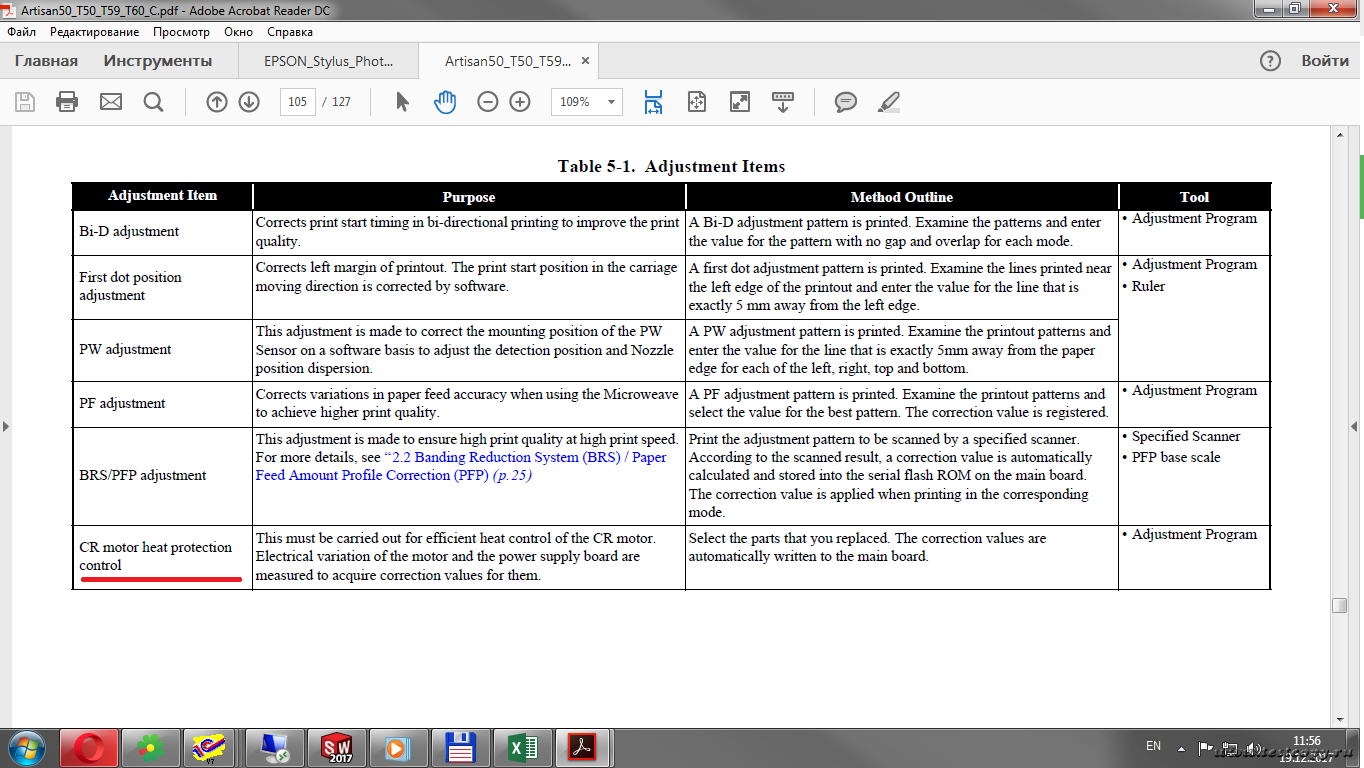Toggle Fit One Full Page view
The image size is (1364, 768).
coord(697,102)
